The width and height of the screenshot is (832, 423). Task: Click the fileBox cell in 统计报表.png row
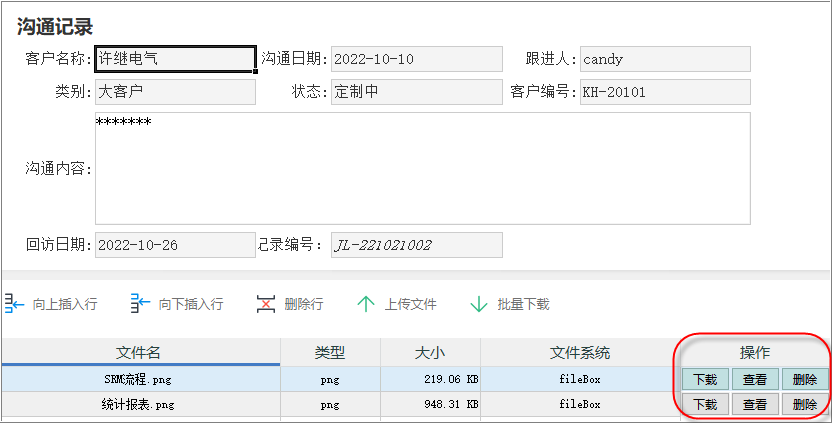click(x=580, y=404)
